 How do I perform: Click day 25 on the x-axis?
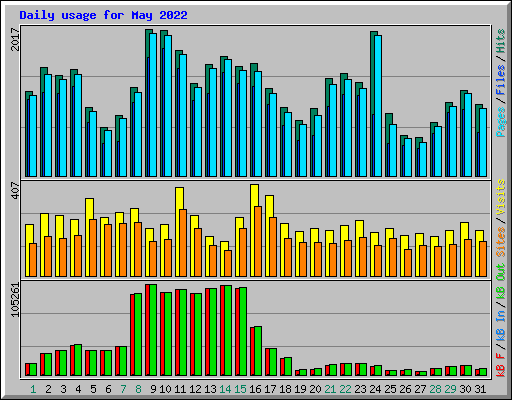(390, 389)
